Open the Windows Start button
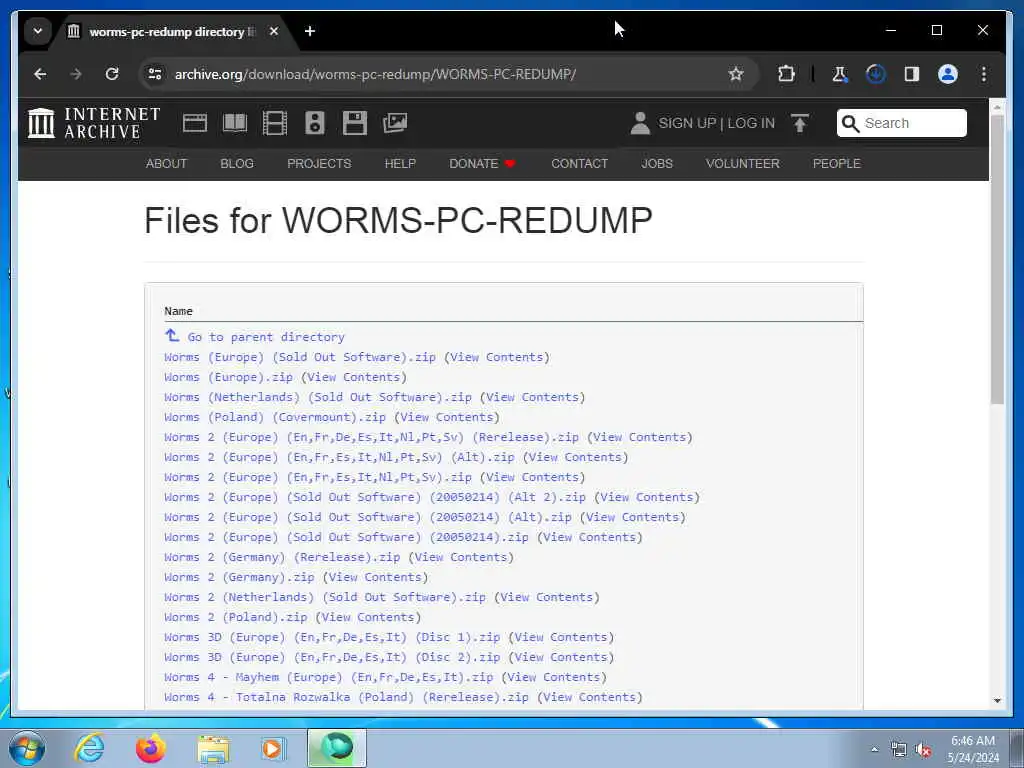1024x768 pixels. click(27, 748)
